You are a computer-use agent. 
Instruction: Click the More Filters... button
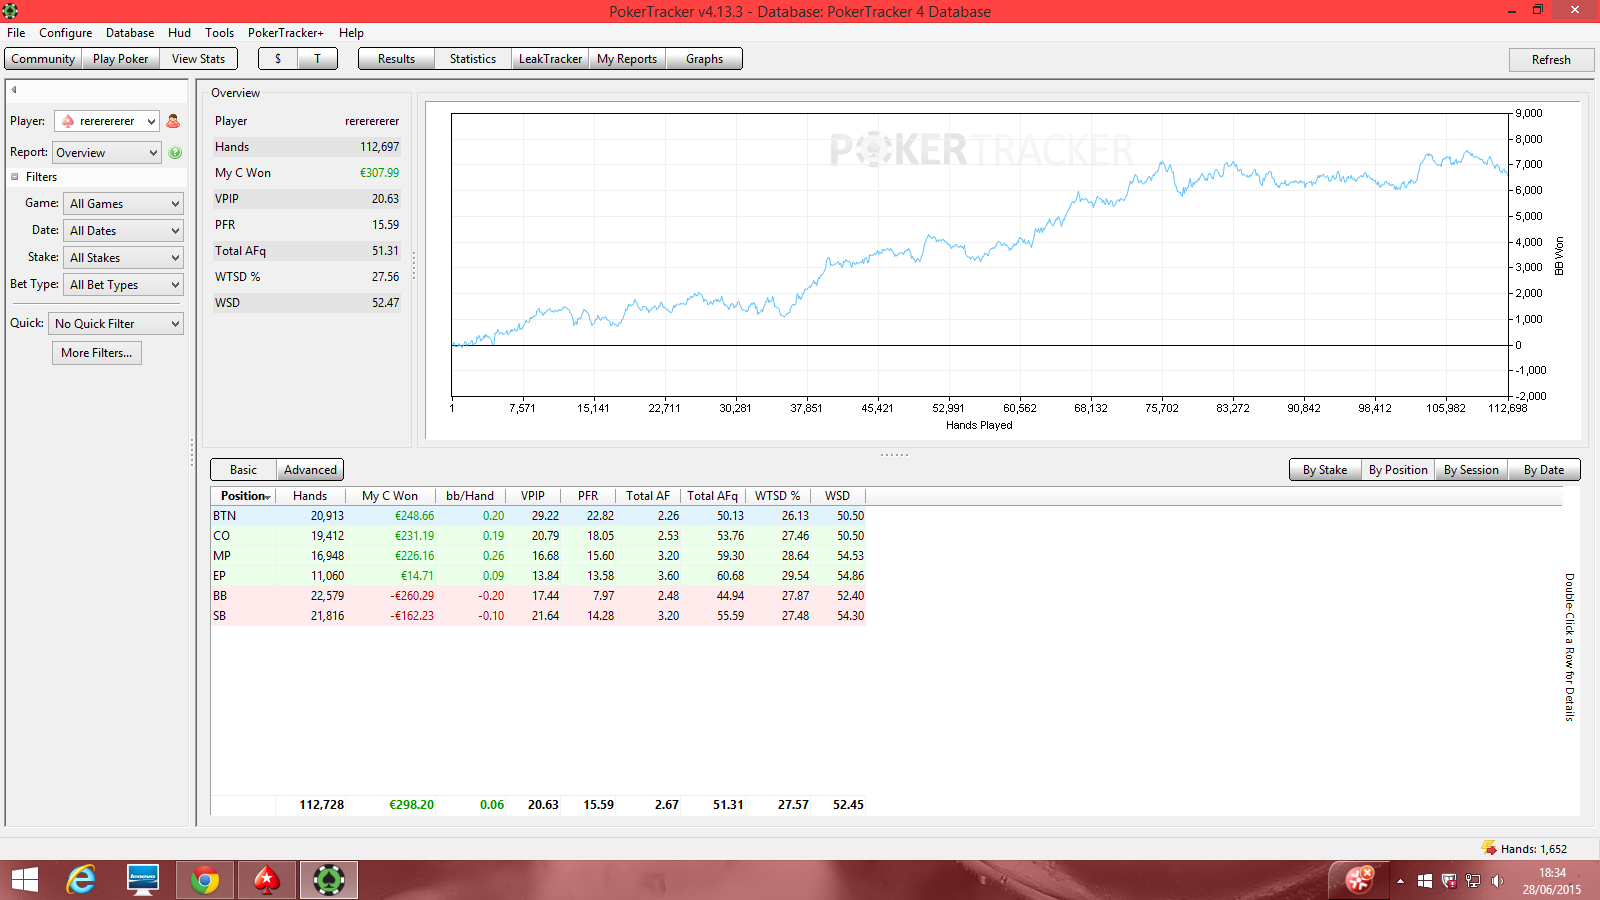tap(97, 353)
